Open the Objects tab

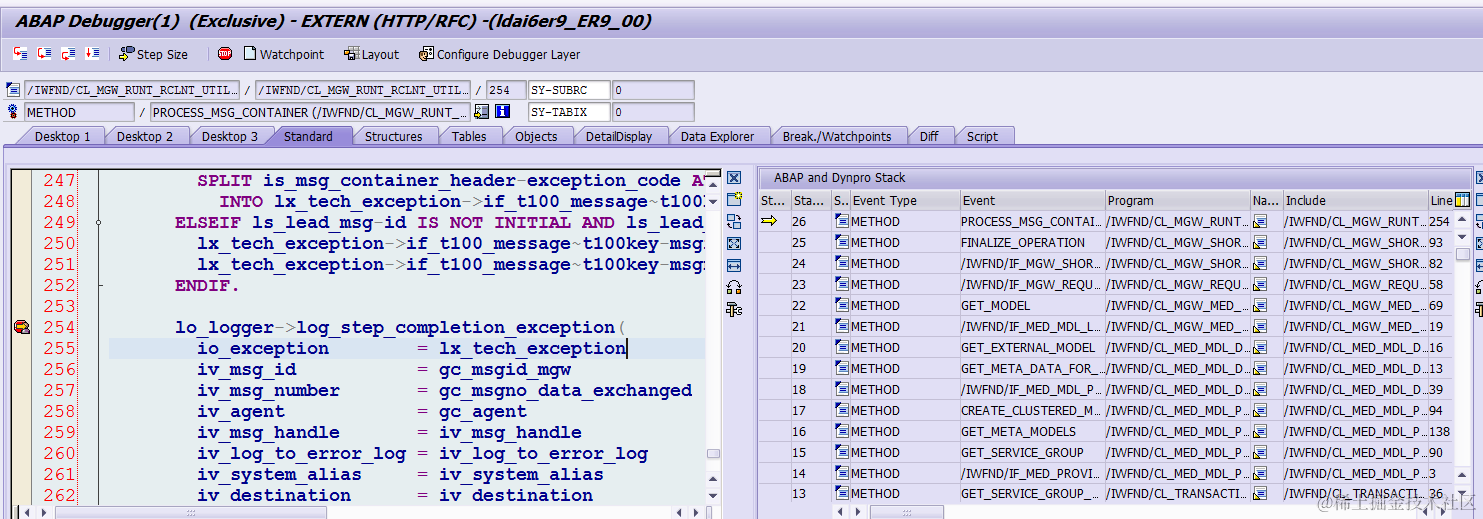click(536, 136)
